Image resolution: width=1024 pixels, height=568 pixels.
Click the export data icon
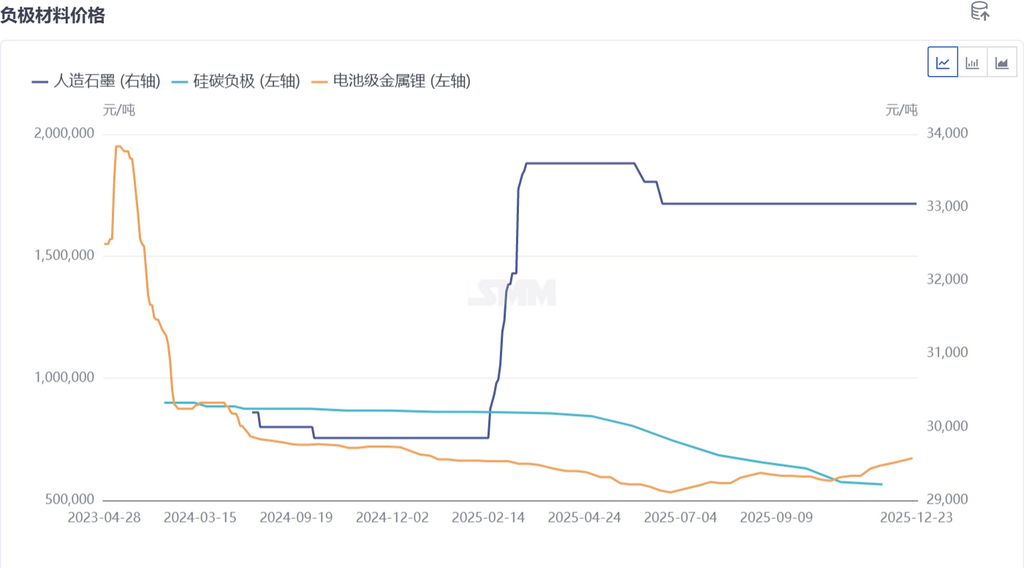pyautogui.click(x=980, y=12)
